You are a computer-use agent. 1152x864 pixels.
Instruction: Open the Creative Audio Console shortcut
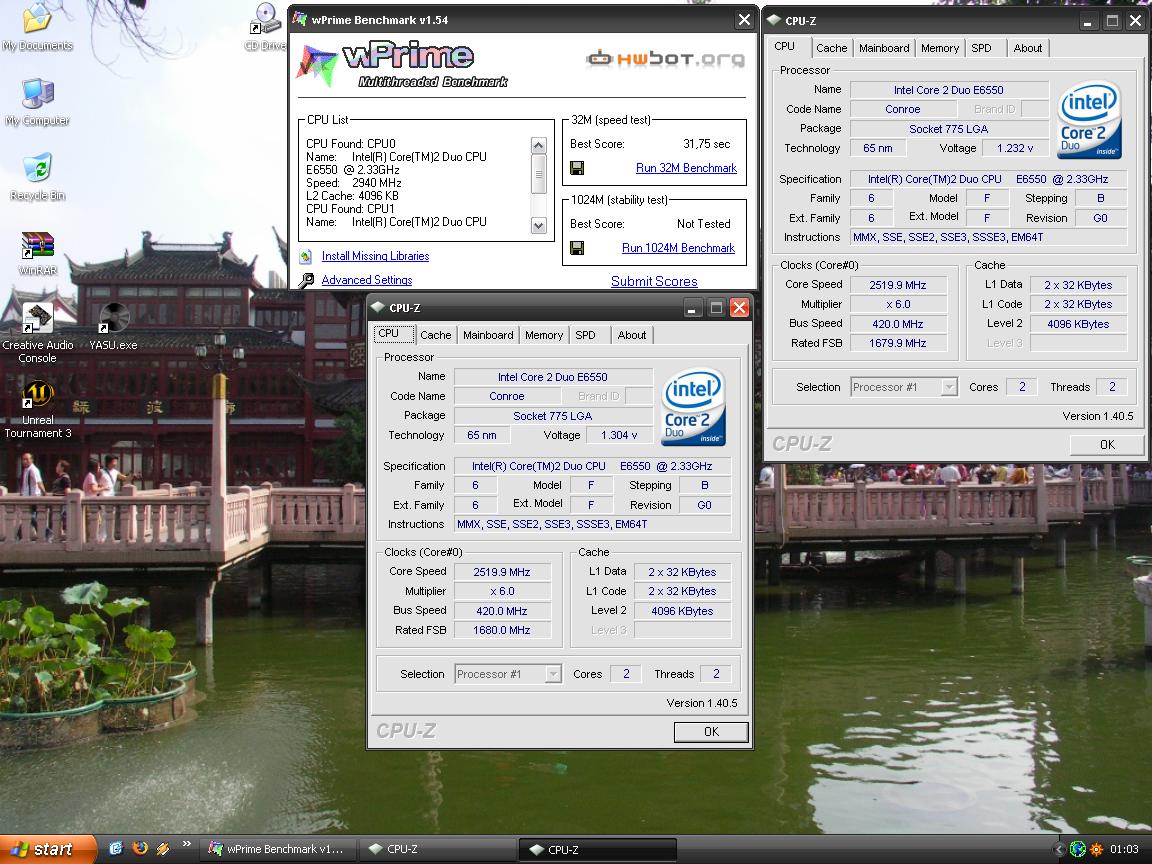tap(37, 334)
